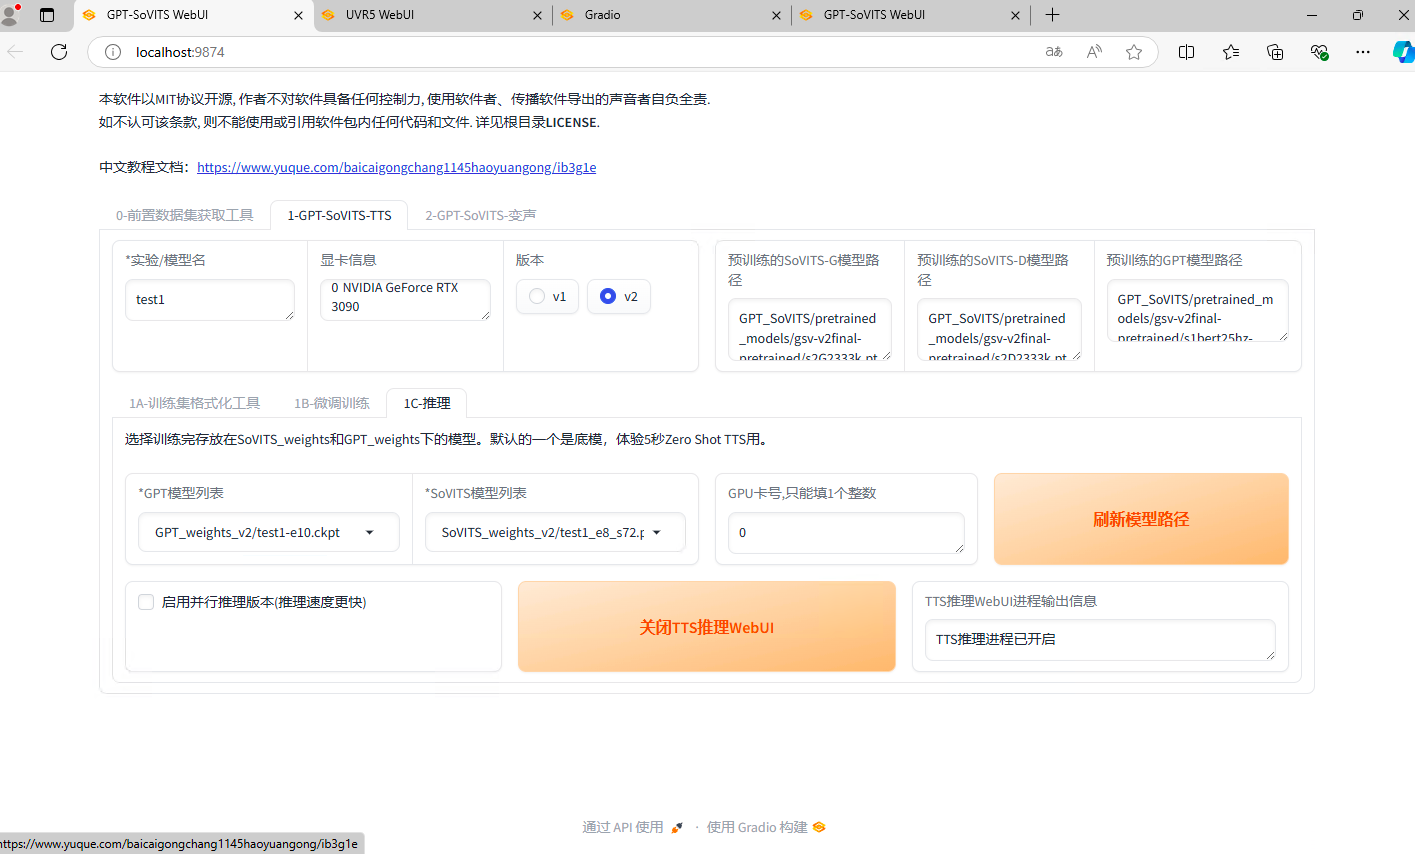Click the translate page icon in address bar
The height and width of the screenshot is (854, 1415).
tap(1054, 52)
